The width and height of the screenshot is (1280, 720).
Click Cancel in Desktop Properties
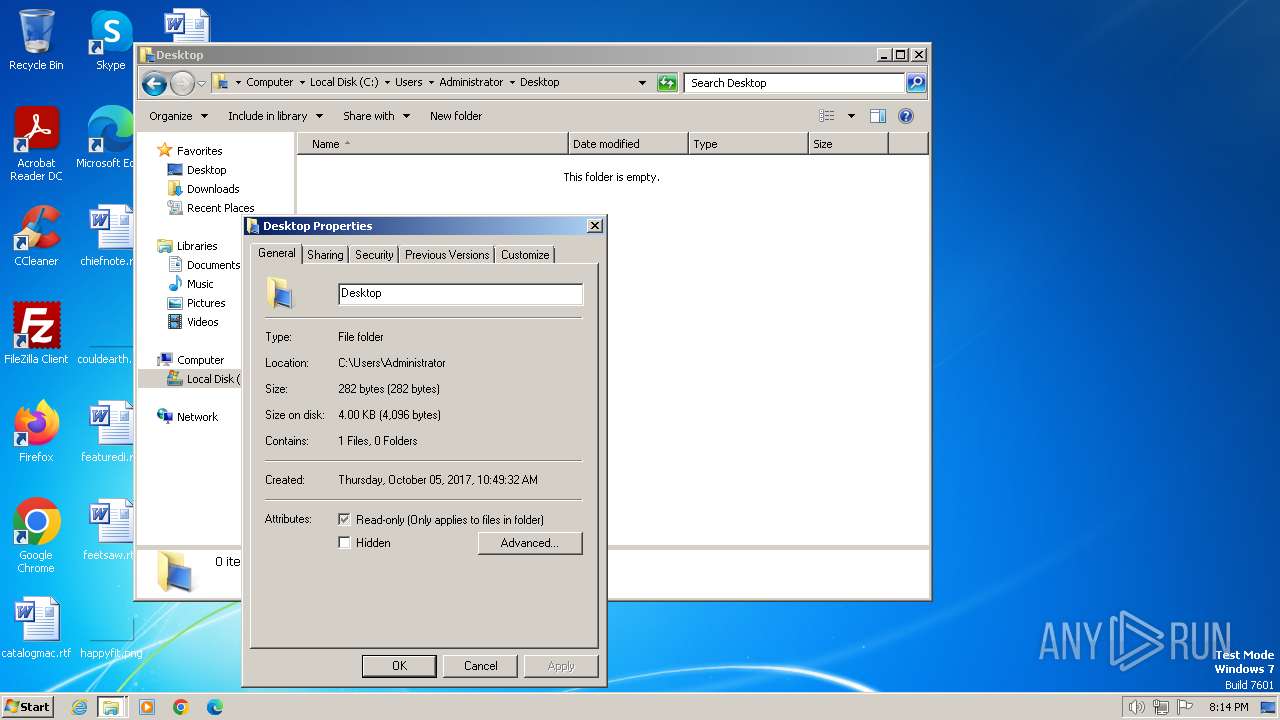coord(480,666)
